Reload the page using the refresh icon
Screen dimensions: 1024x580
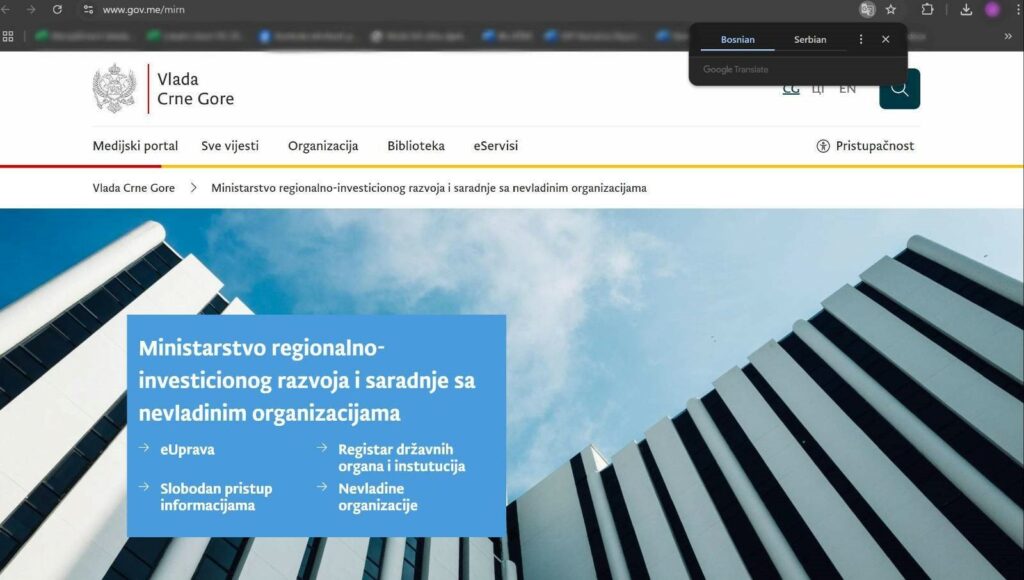pyautogui.click(x=57, y=9)
